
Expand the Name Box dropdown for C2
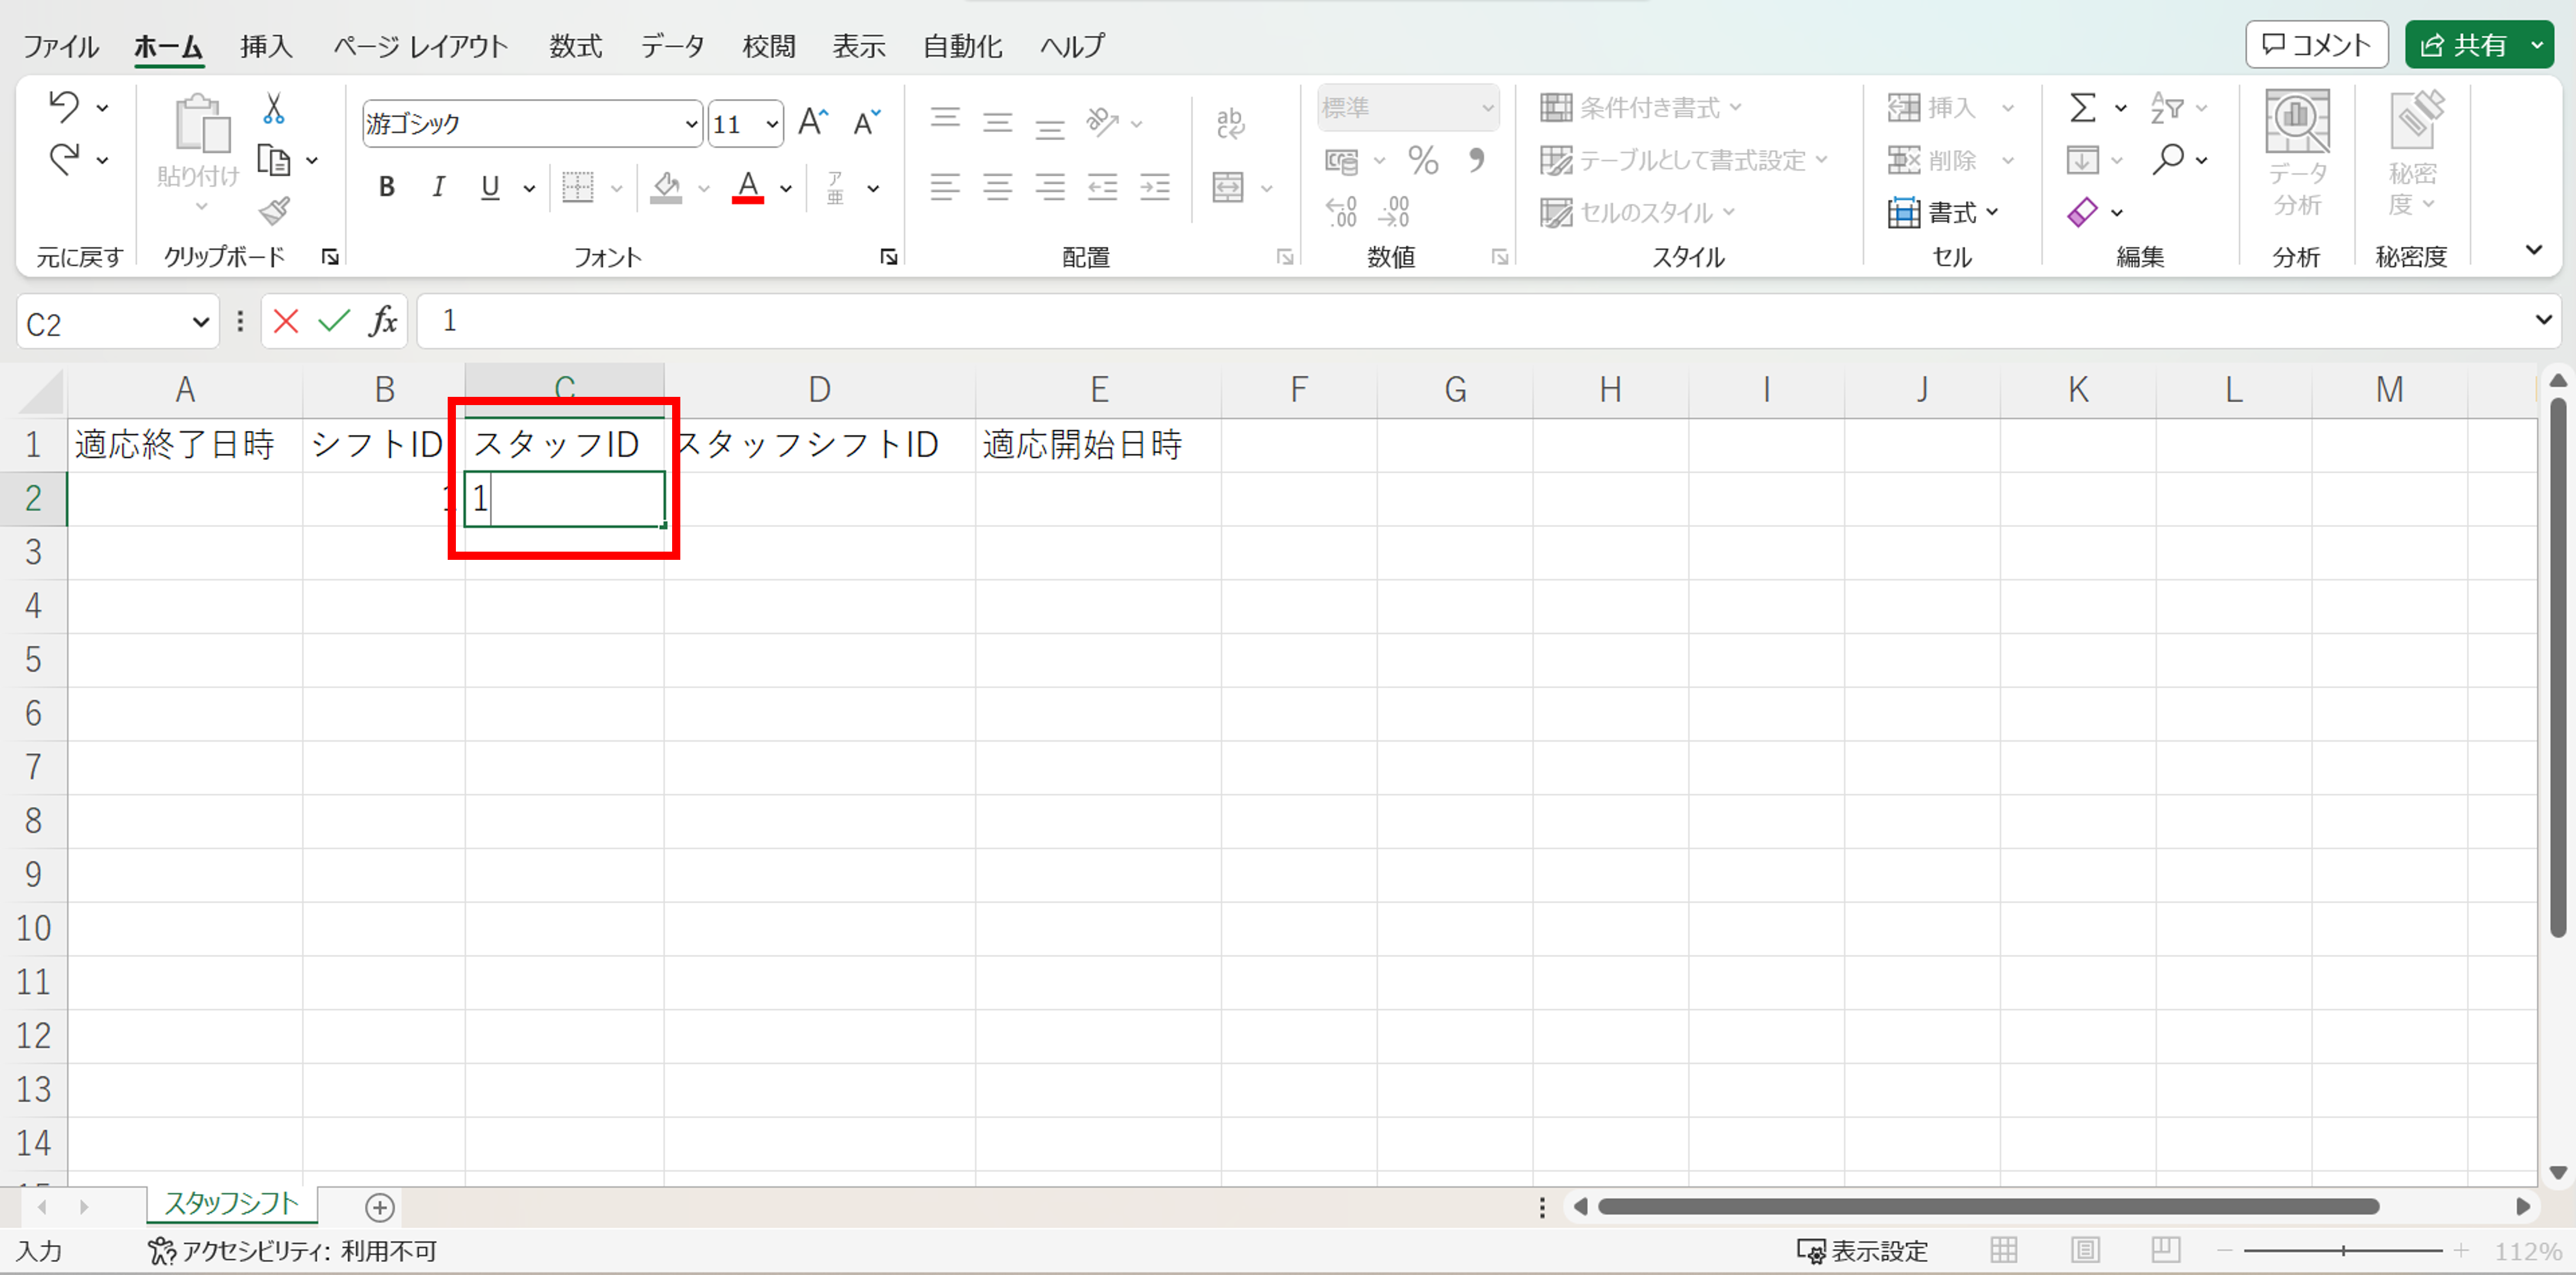[x=200, y=322]
